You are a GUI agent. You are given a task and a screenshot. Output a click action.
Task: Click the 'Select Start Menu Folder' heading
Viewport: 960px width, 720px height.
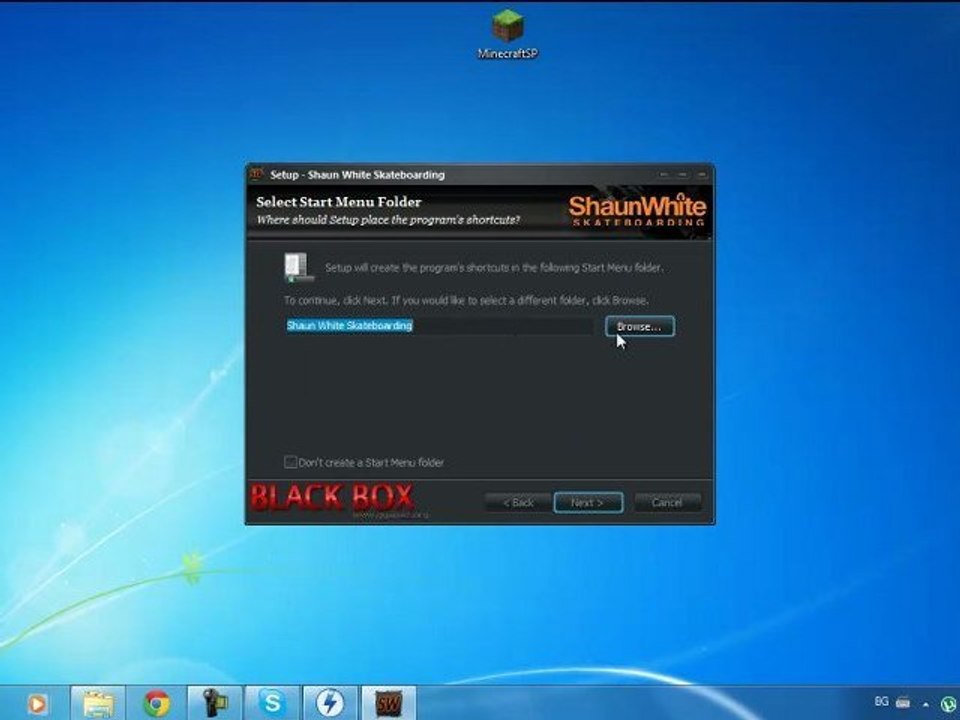(339, 202)
